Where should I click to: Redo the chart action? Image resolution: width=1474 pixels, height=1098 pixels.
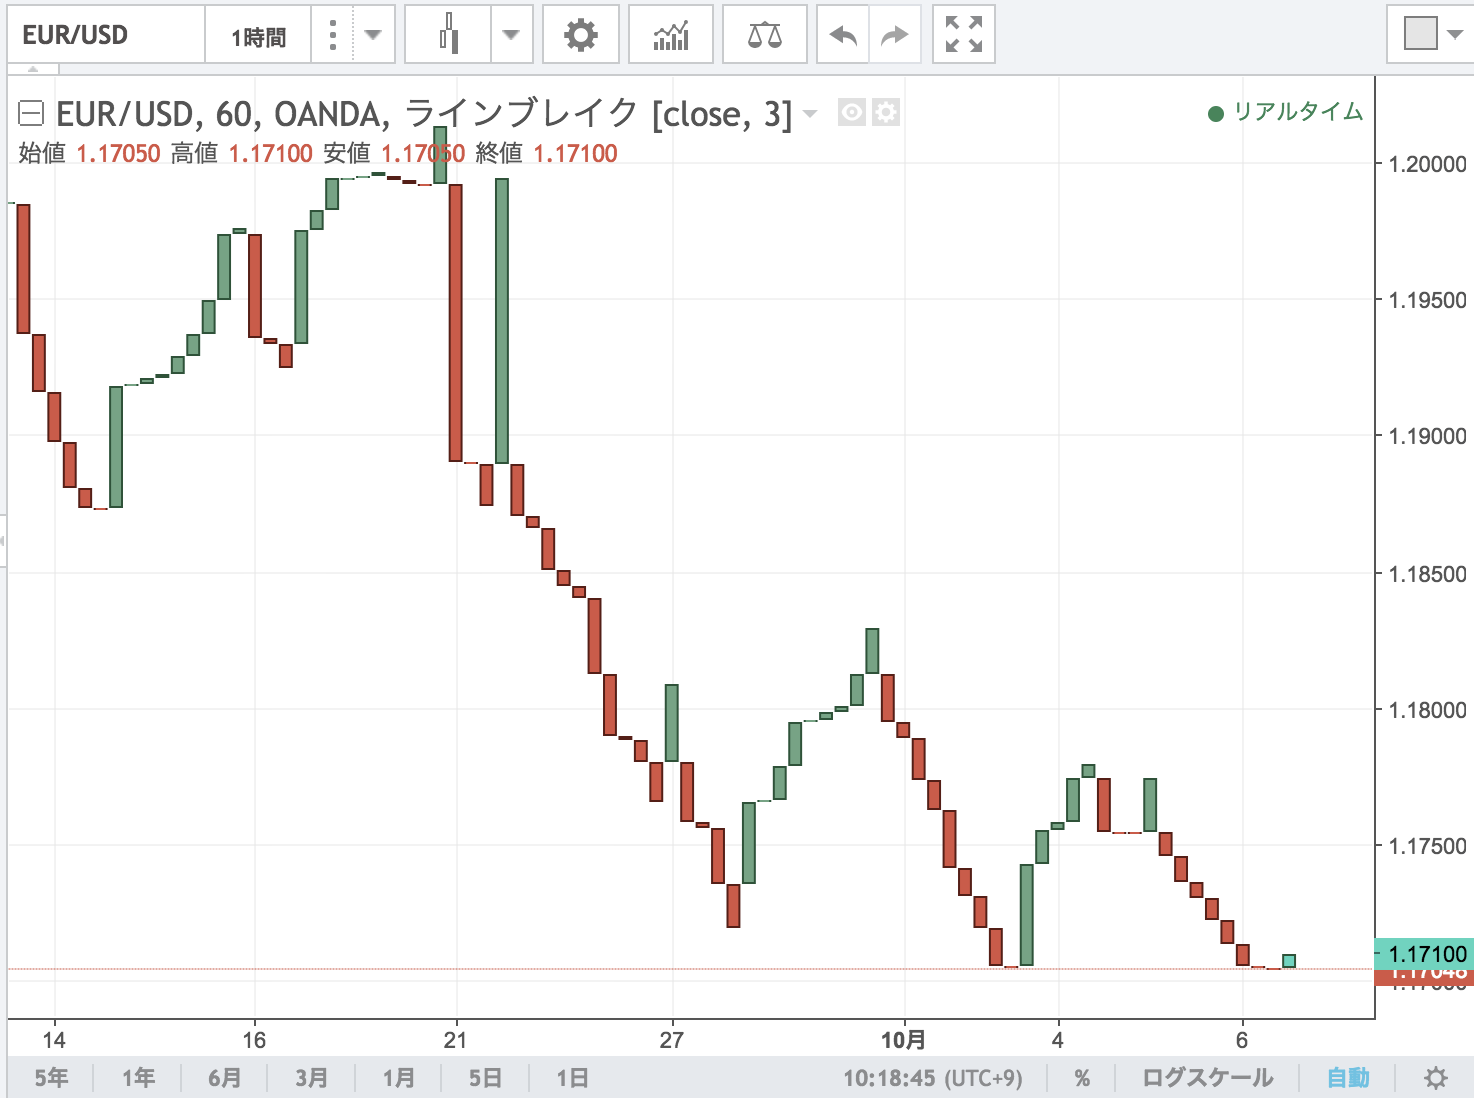[x=894, y=35]
